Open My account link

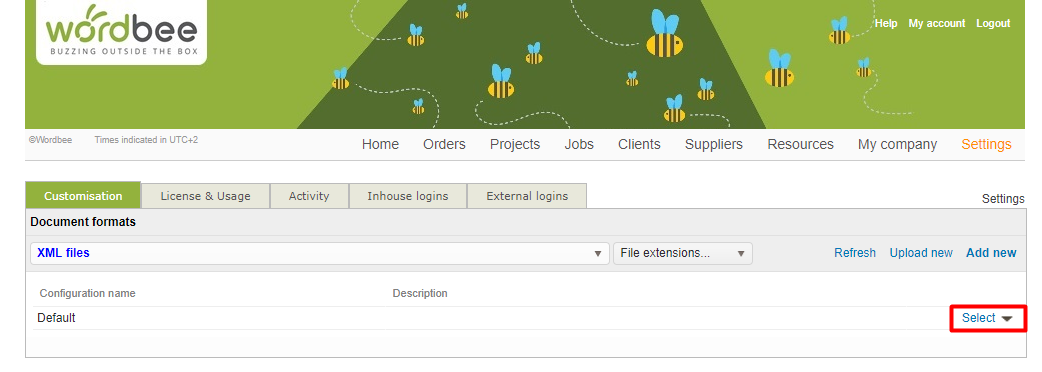(x=936, y=23)
